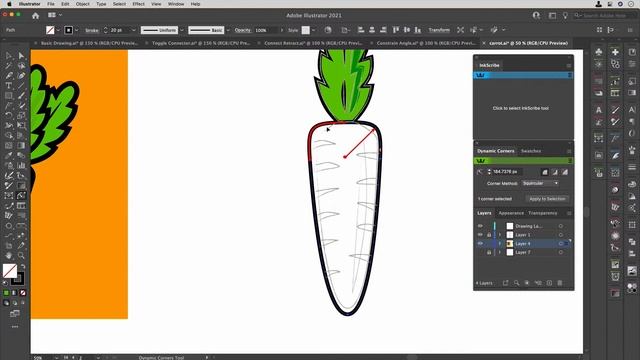This screenshot has width=640, height=360.
Task: Delete layer with Layers panel trash icon
Action: [560, 283]
